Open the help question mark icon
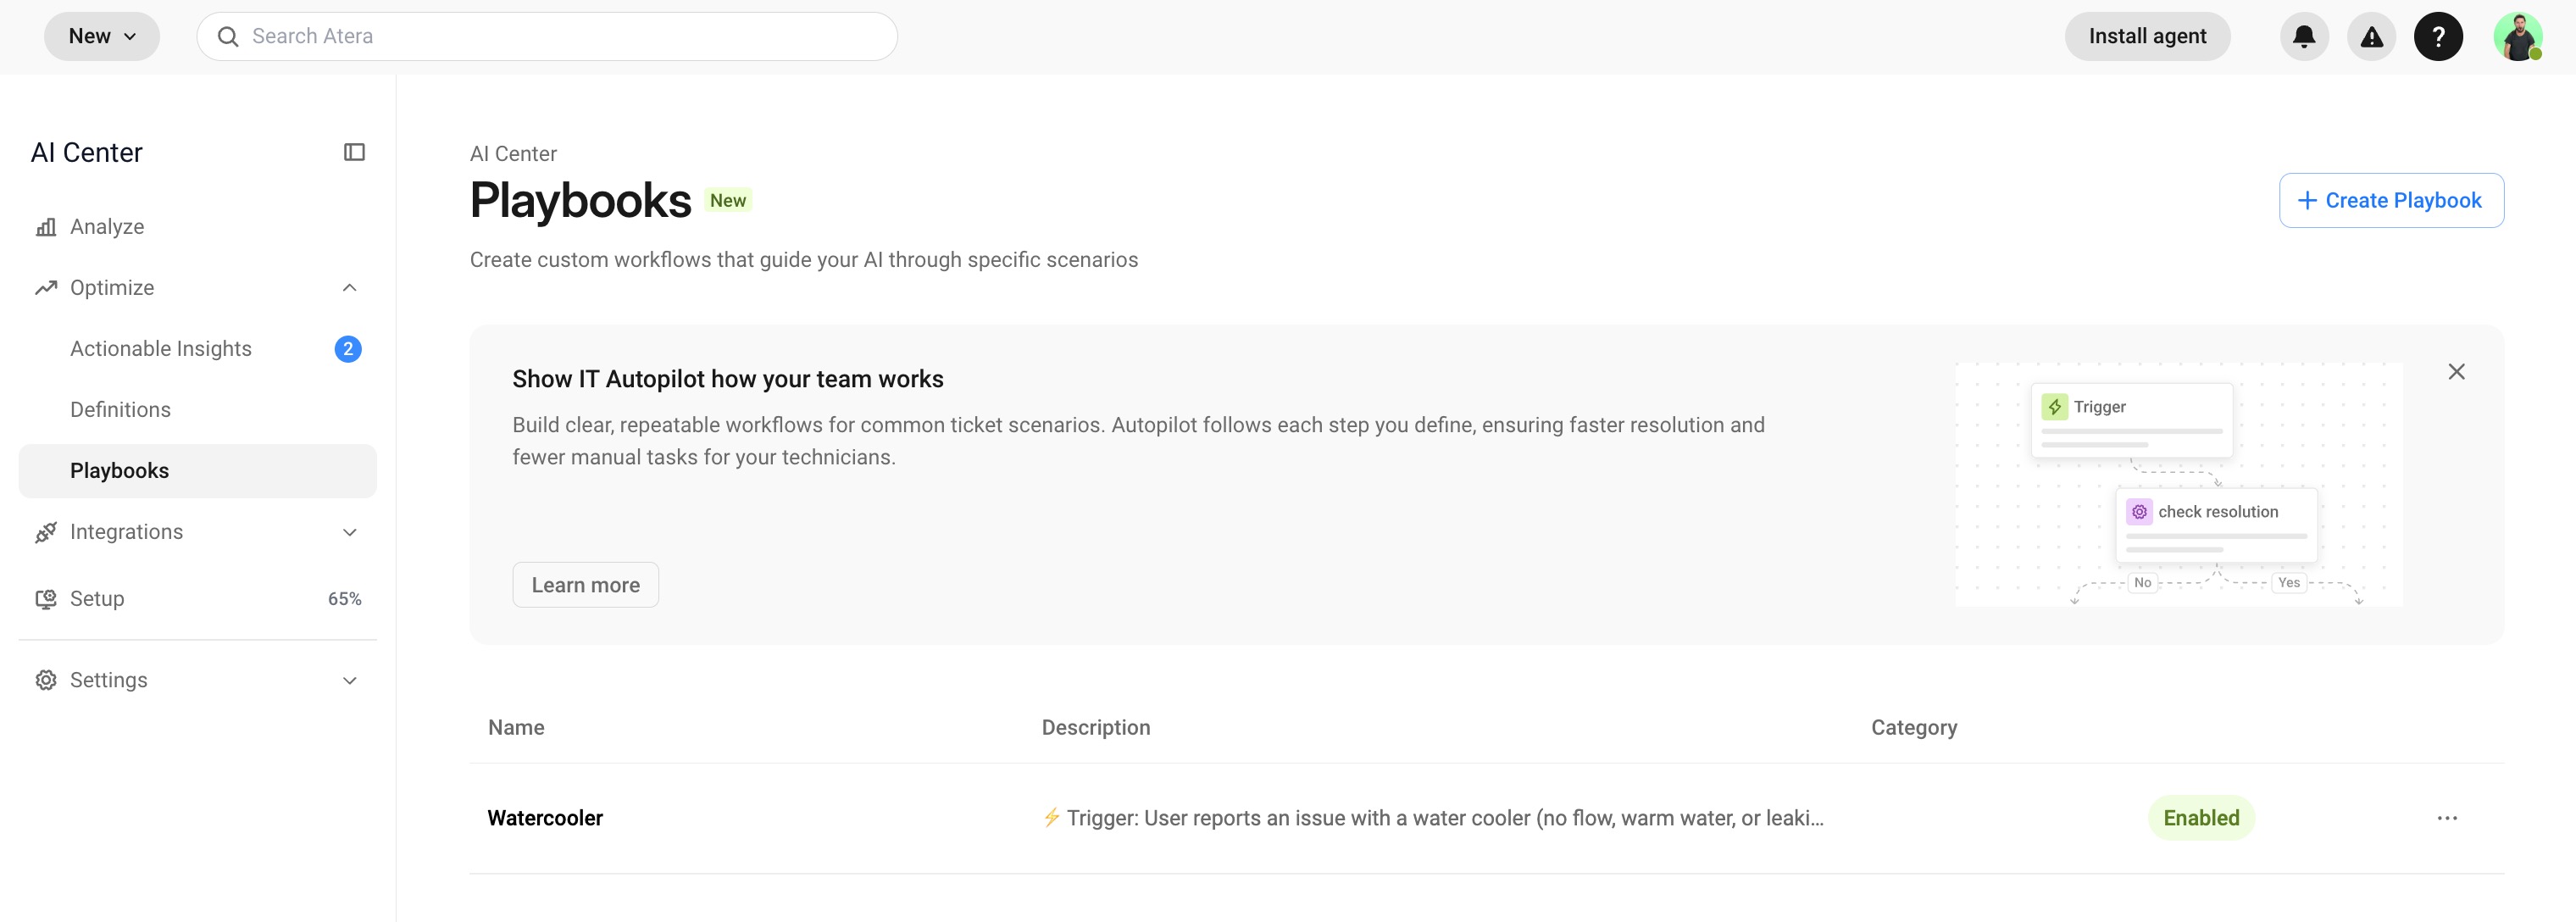The image size is (2576, 922). (x=2438, y=37)
